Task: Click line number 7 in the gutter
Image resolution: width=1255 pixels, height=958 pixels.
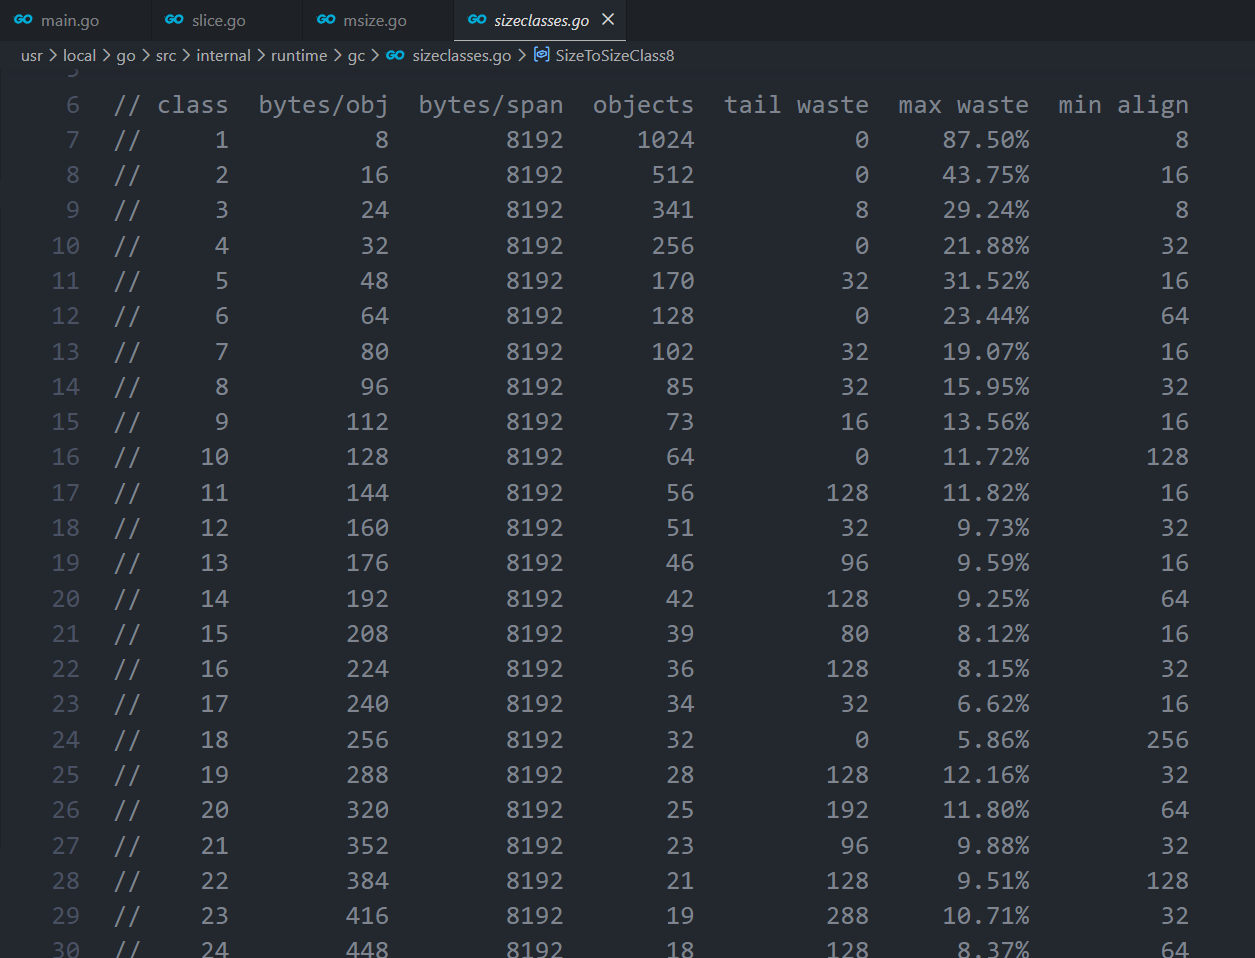Action: 72,140
